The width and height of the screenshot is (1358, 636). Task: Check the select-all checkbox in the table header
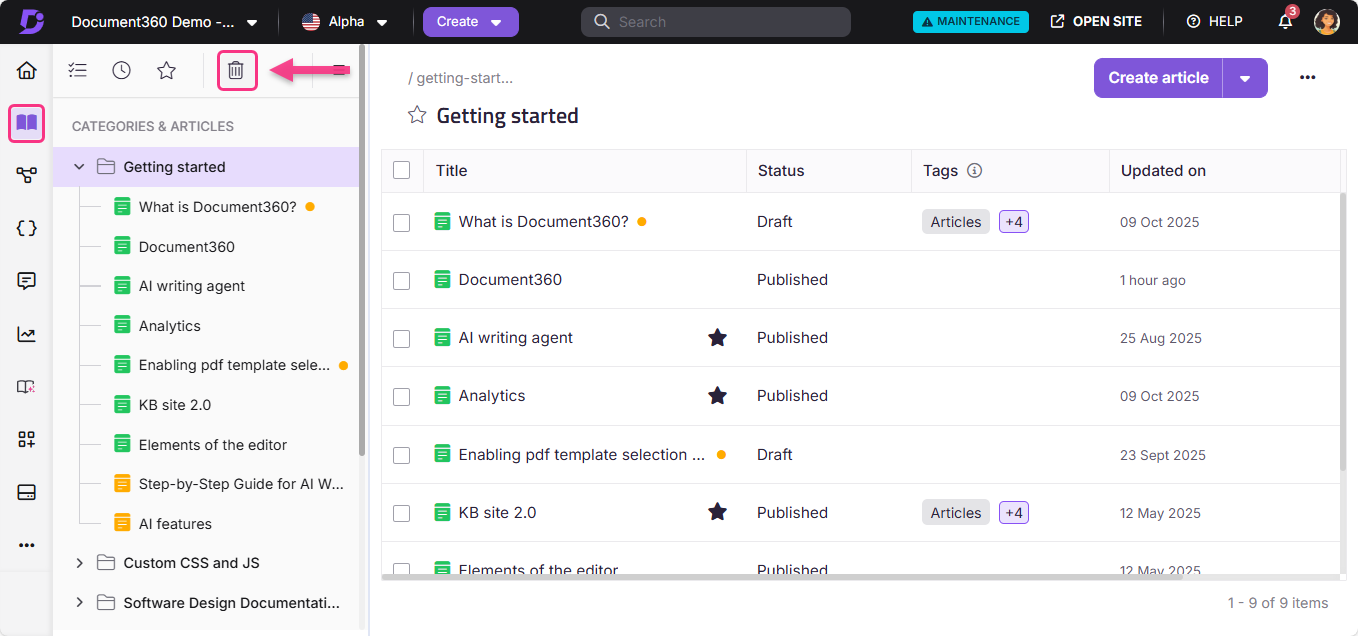click(401, 170)
